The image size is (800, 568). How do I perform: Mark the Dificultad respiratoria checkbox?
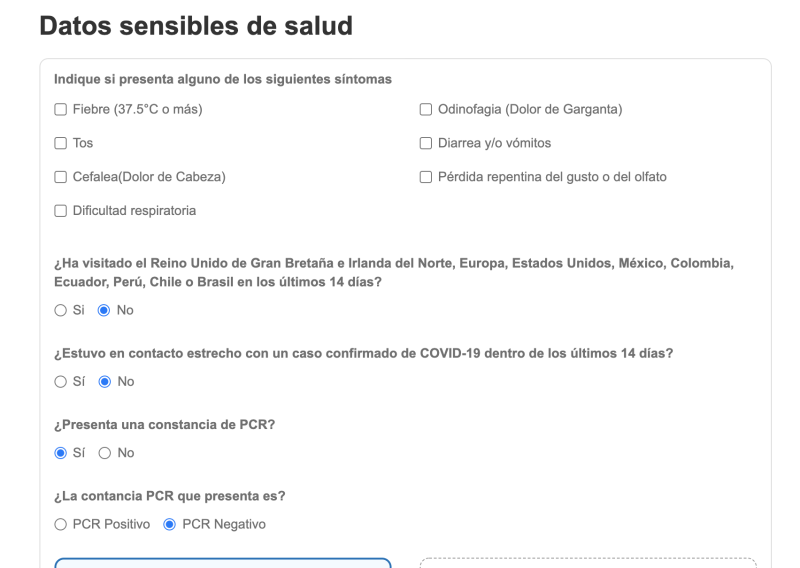60,211
